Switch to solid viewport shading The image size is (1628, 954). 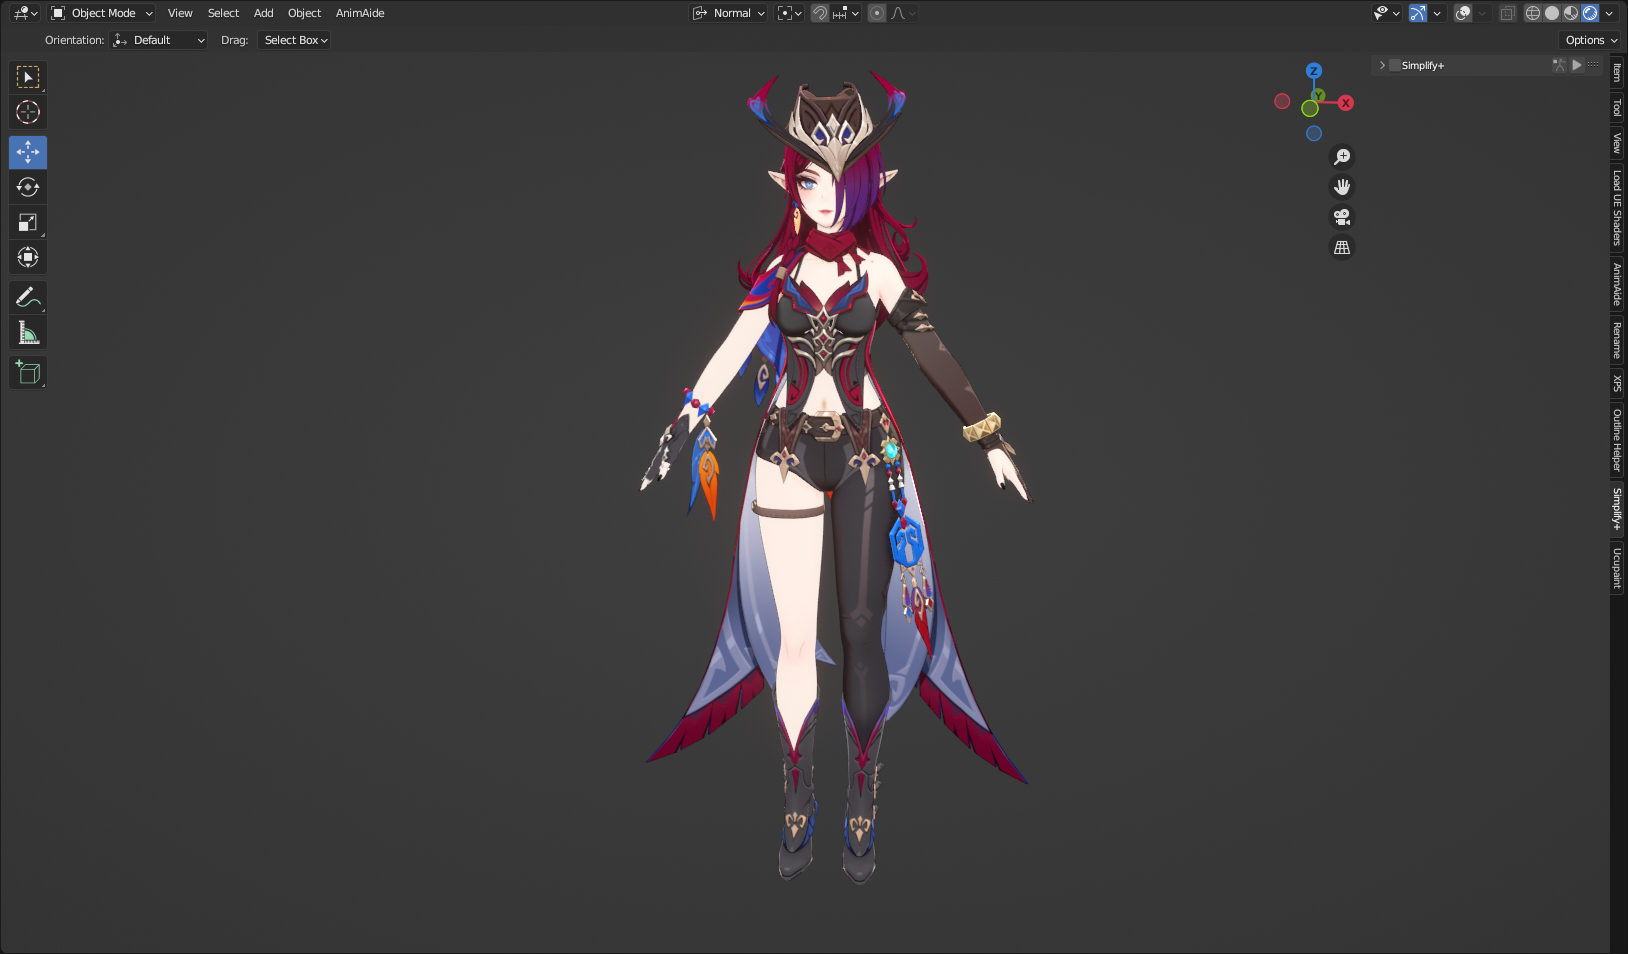[1552, 13]
